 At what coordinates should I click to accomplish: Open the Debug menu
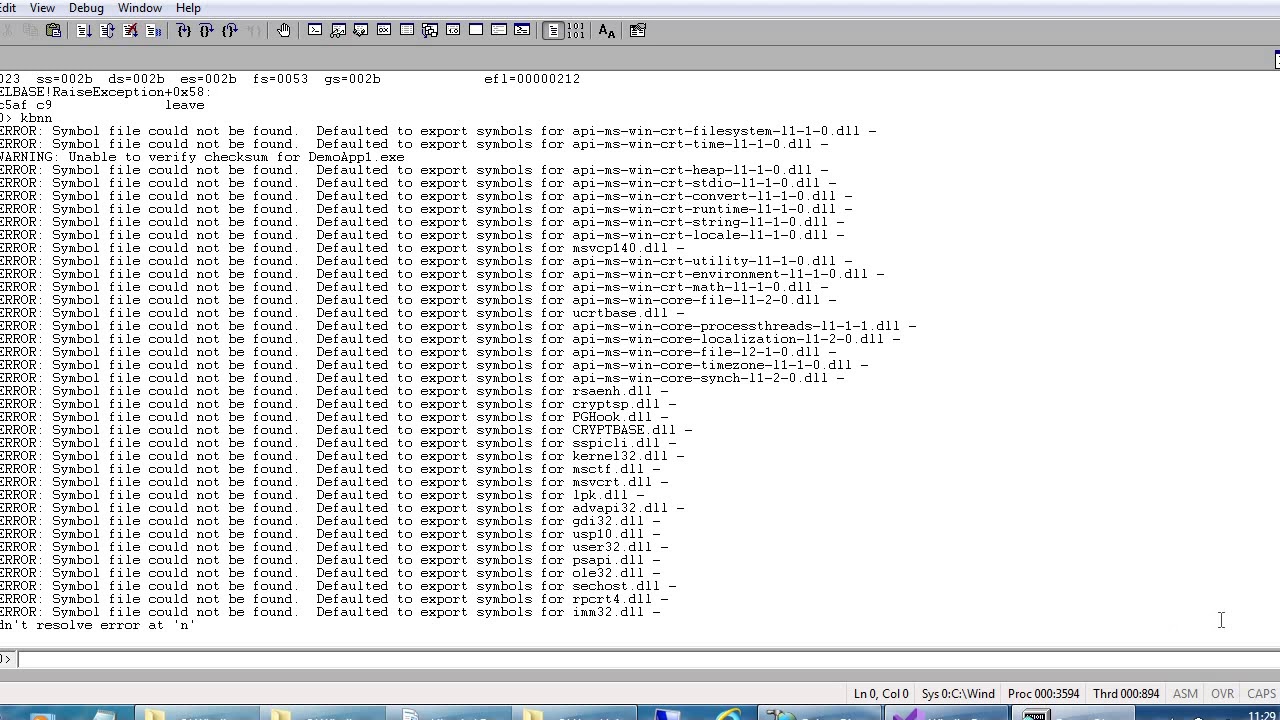(86, 8)
